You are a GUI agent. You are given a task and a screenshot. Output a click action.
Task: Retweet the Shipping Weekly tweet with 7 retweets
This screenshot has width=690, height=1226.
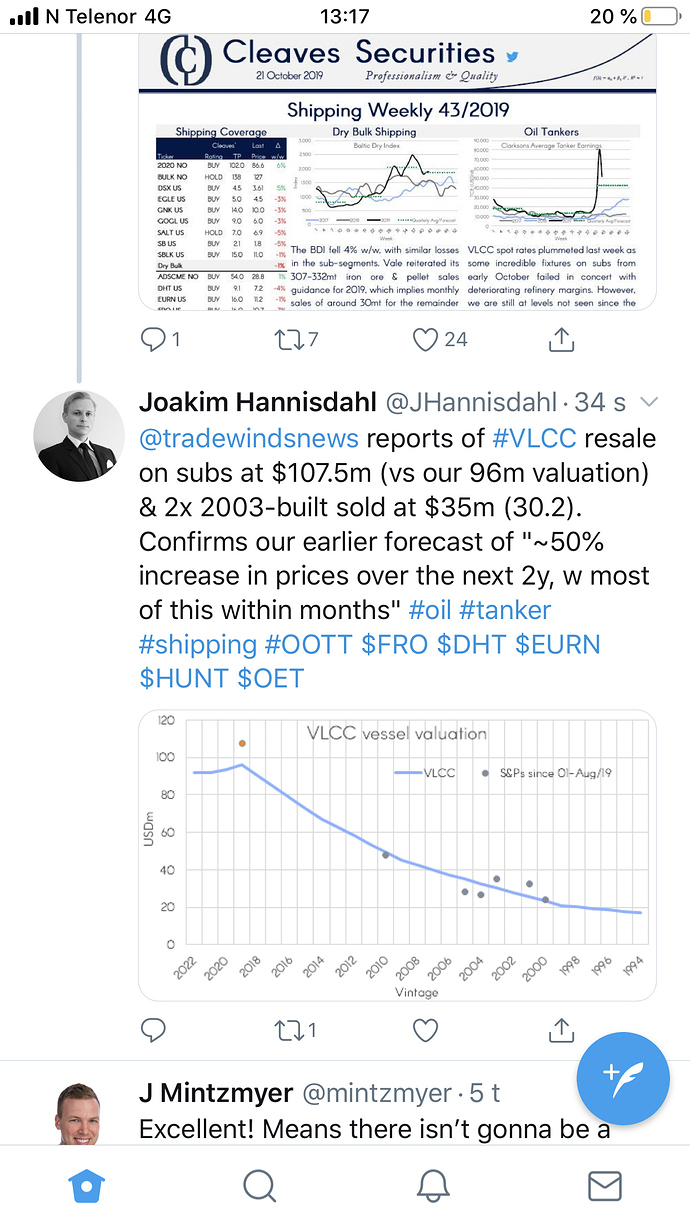(296, 340)
